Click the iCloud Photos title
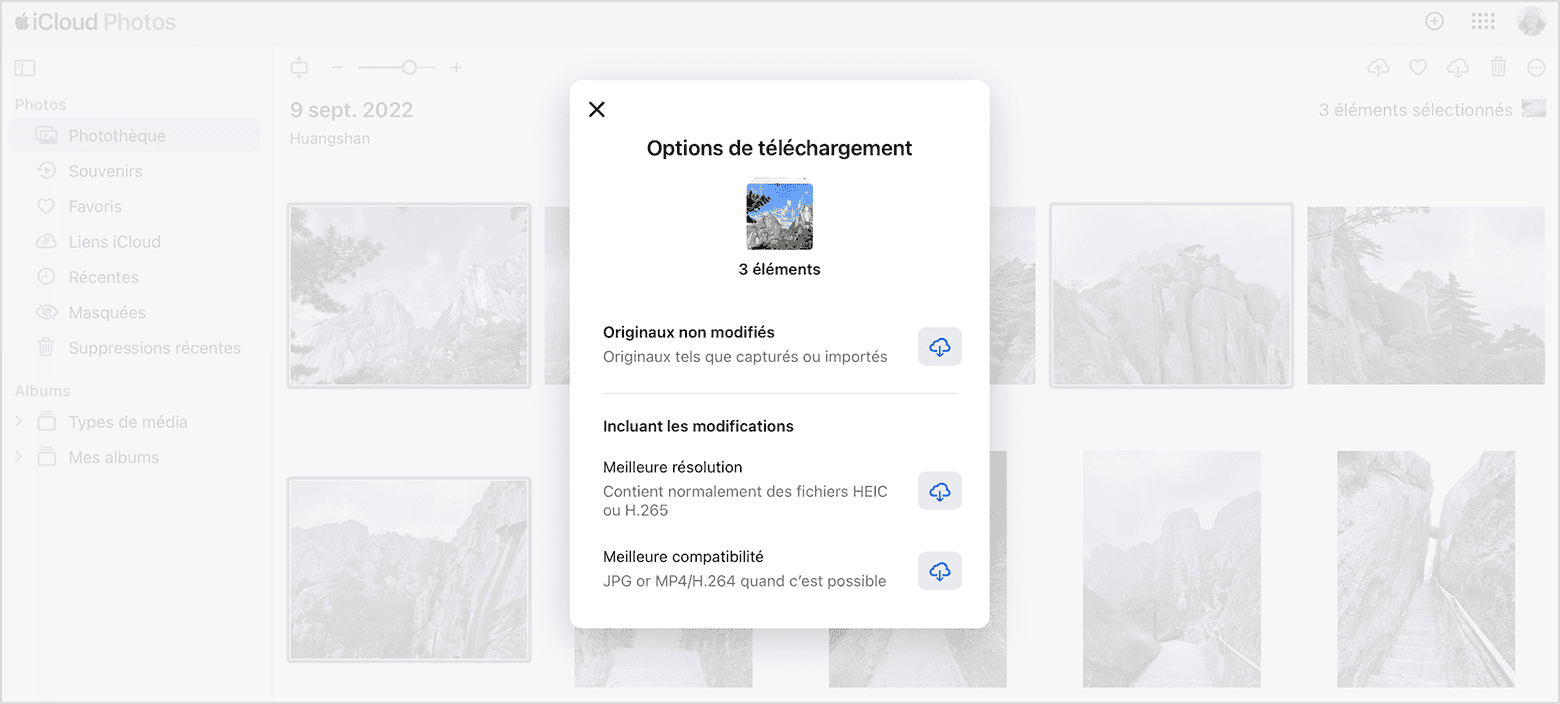 coord(95,22)
